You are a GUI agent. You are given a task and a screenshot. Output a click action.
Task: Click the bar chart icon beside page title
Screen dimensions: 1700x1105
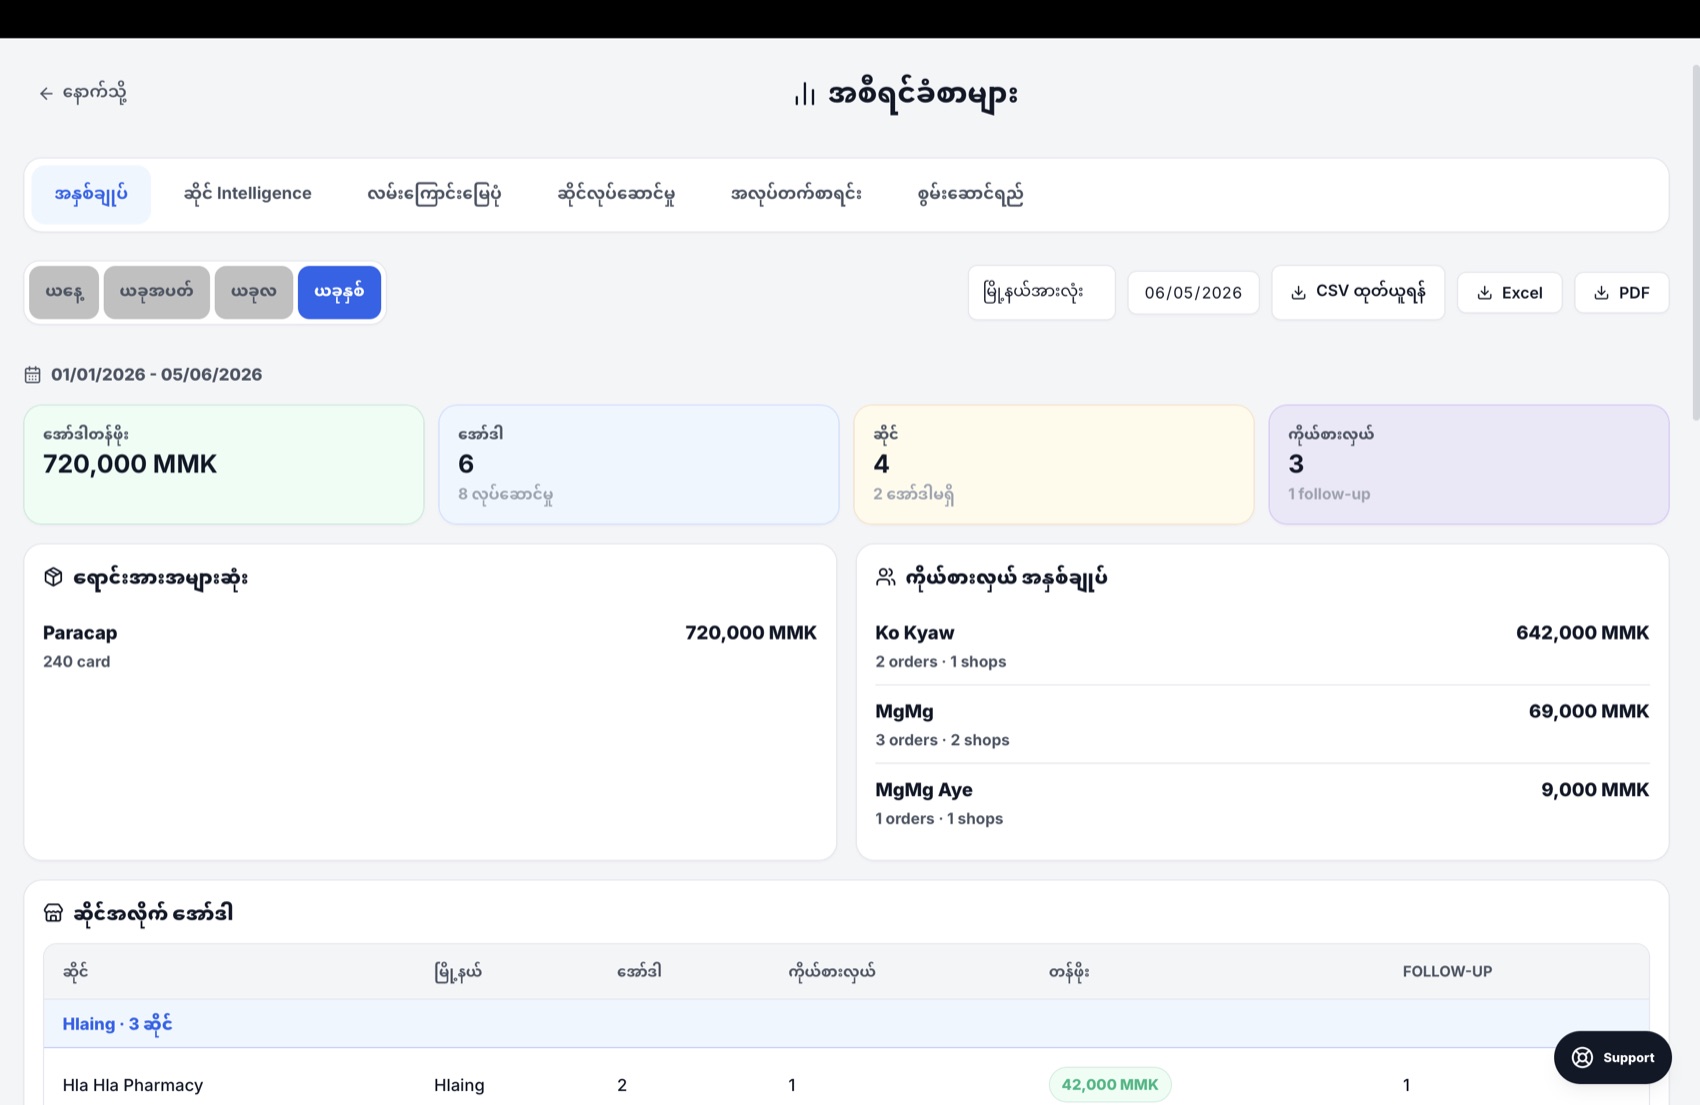[805, 94]
